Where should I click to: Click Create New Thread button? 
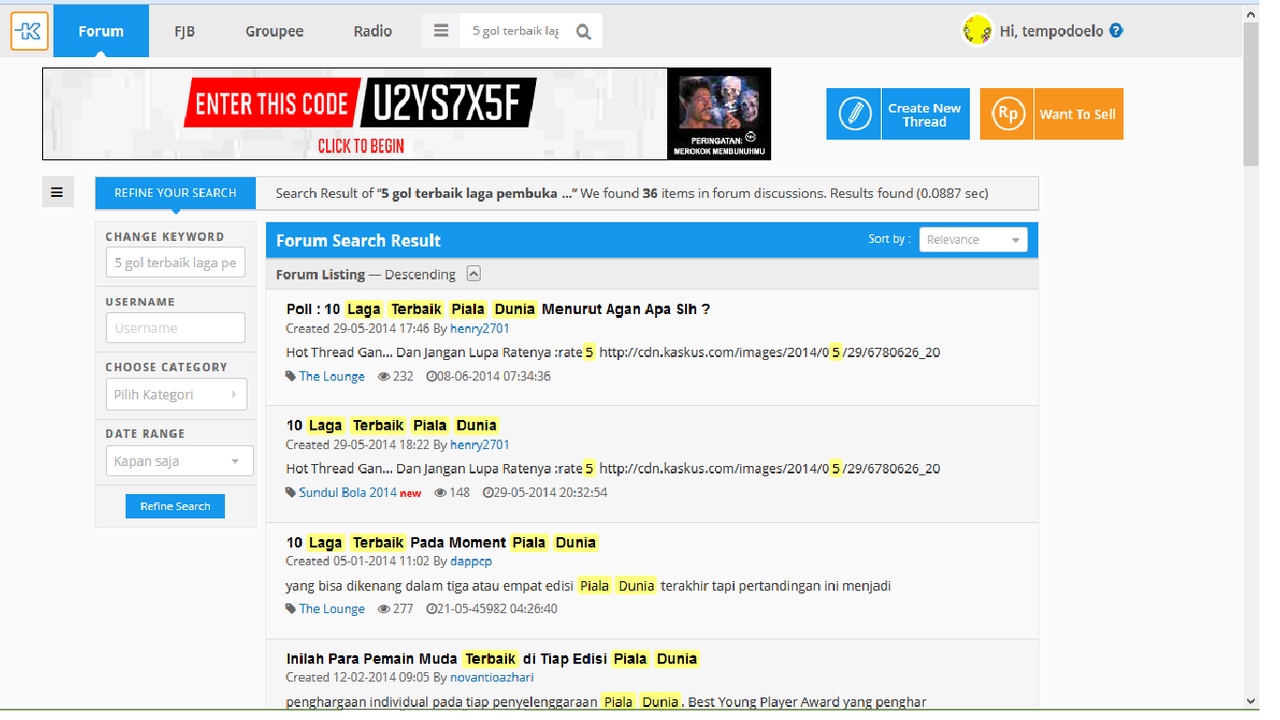898,114
